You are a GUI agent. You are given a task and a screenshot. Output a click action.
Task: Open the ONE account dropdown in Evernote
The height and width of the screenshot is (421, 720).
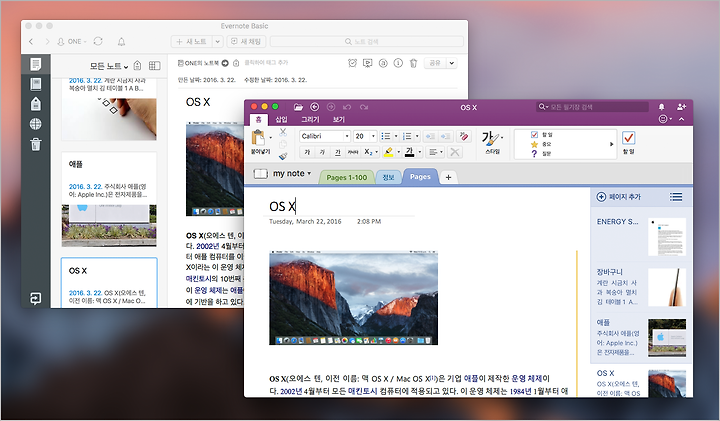pos(72,41)
